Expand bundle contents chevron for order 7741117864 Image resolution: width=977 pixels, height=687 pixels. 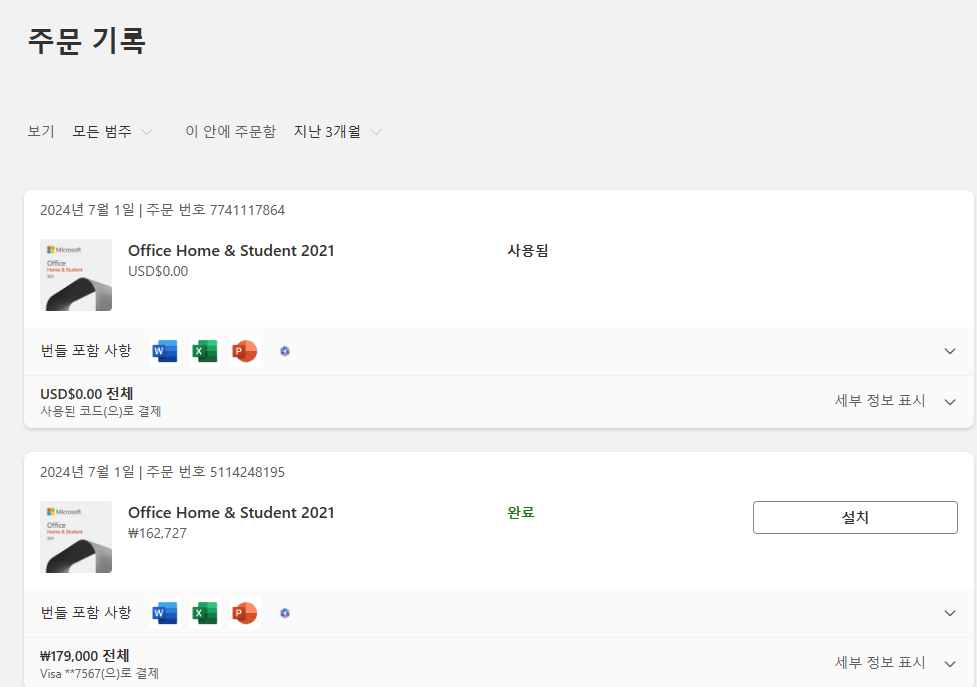point(950,351)
